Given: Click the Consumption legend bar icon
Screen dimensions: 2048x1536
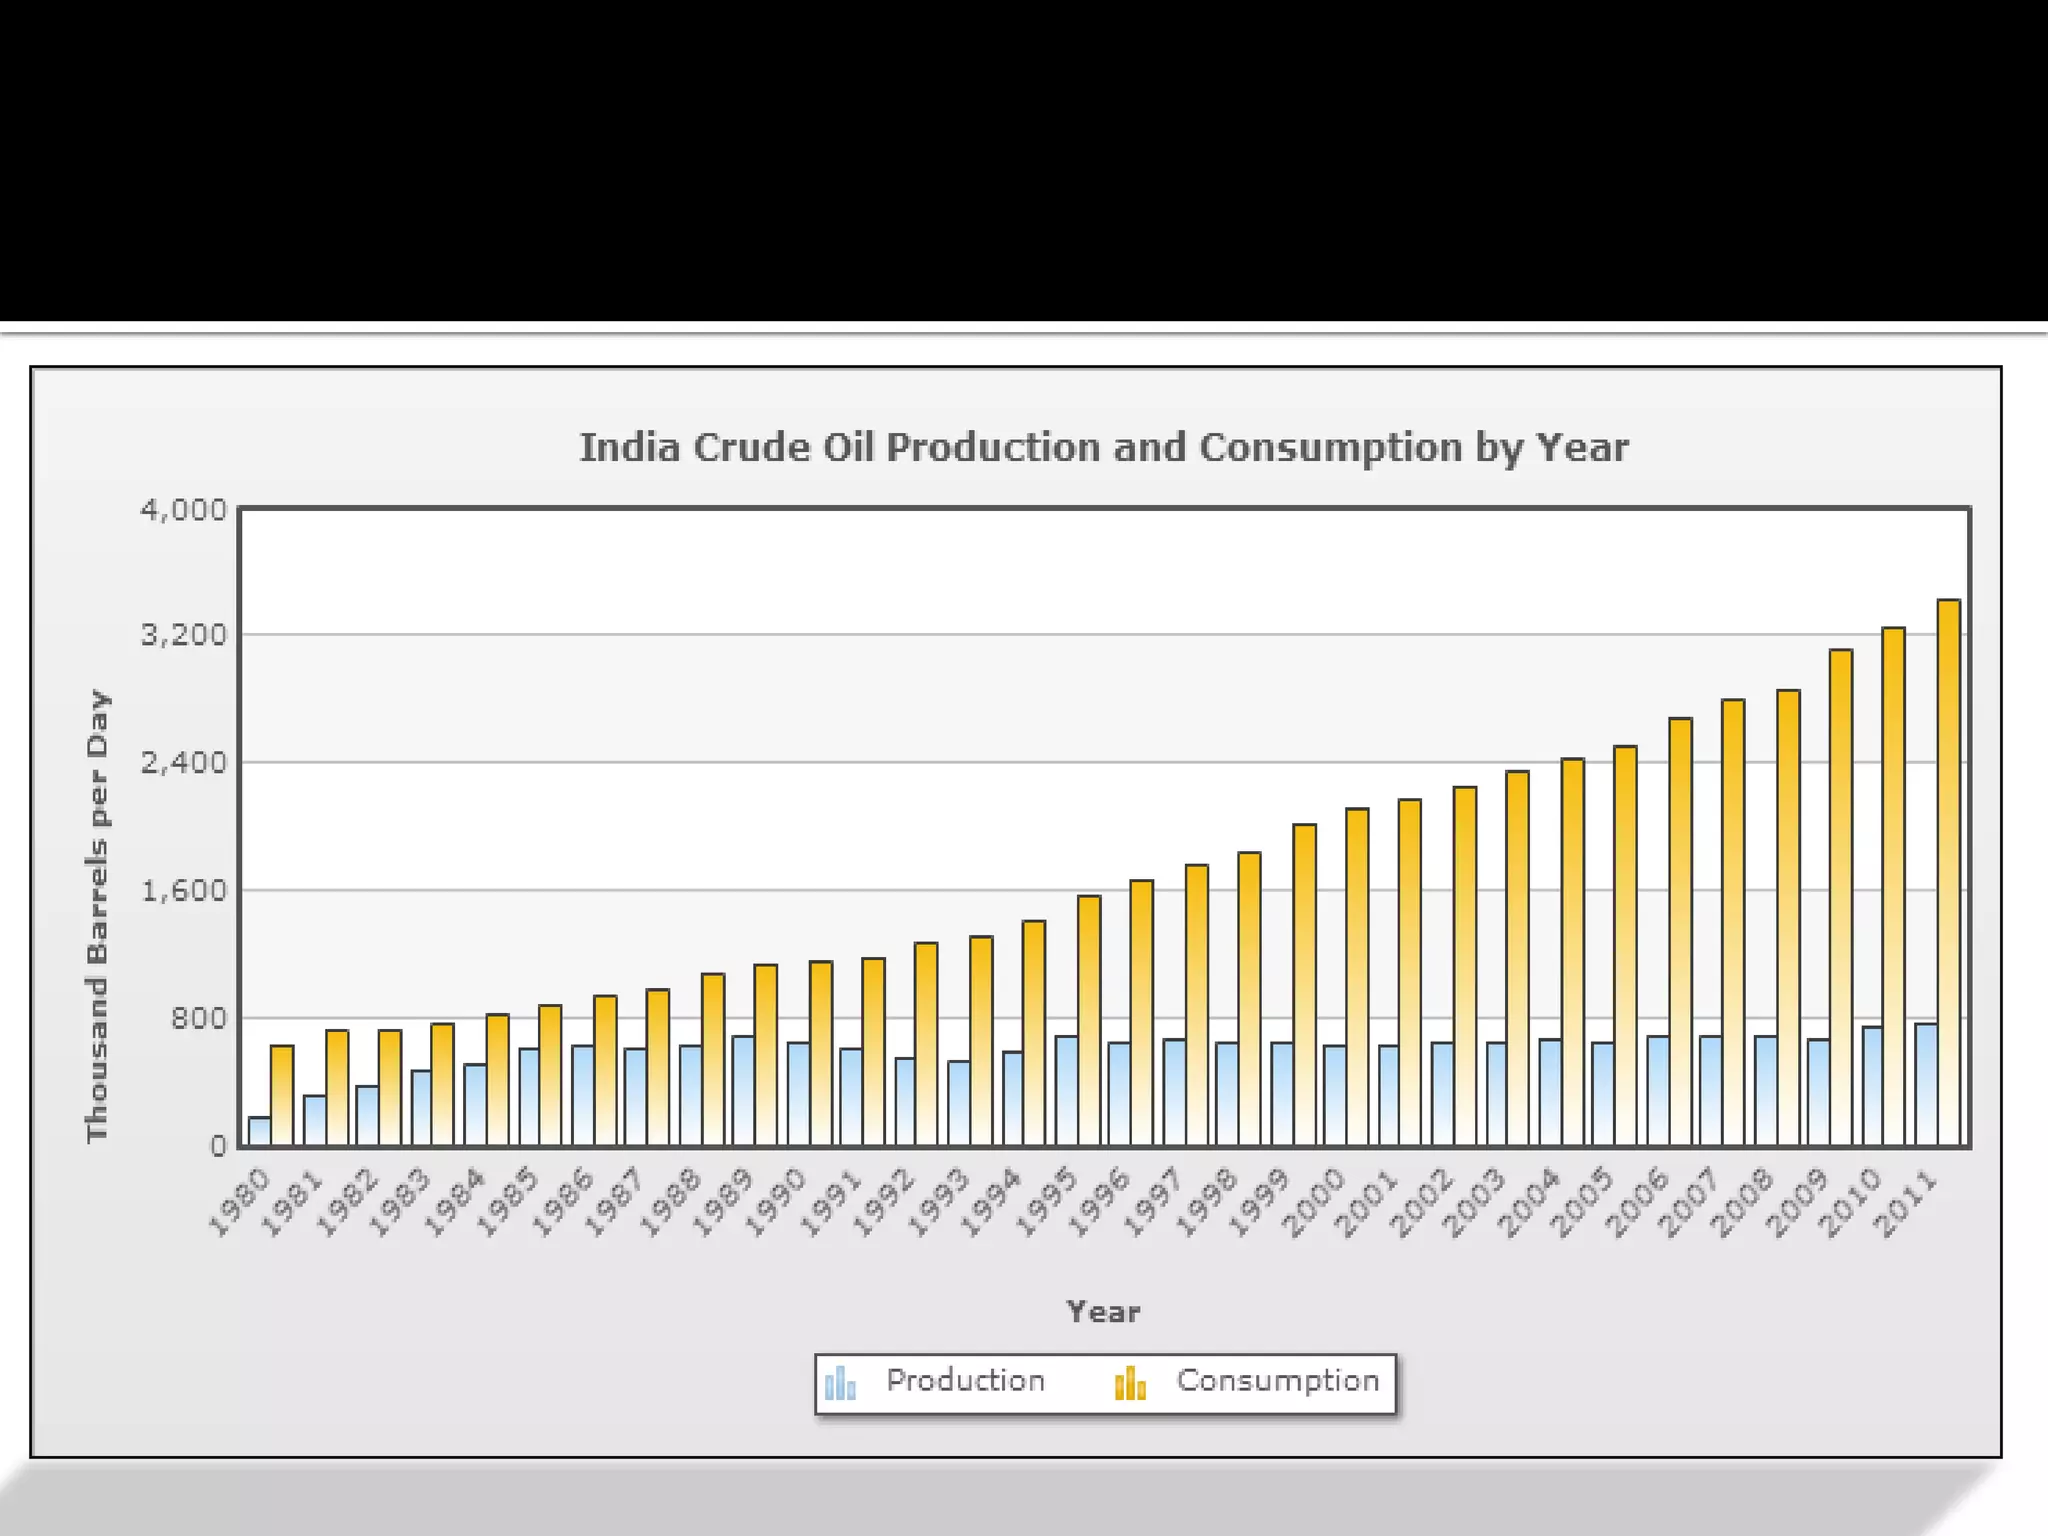Looking at the screenshot, I should point(1130,1383).
